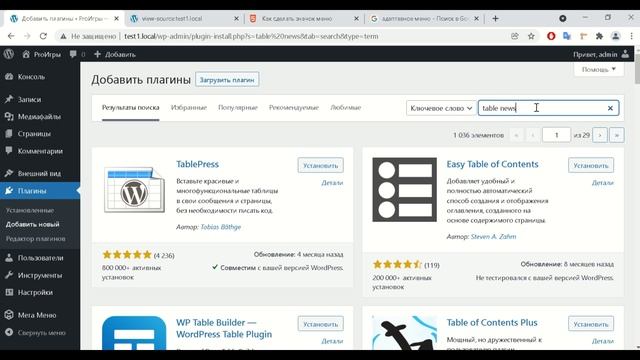Install Easy Table of Contents plugin
The height and width of the screenshot is (360, 640).
pyautogui.click(x=591, y=165)
